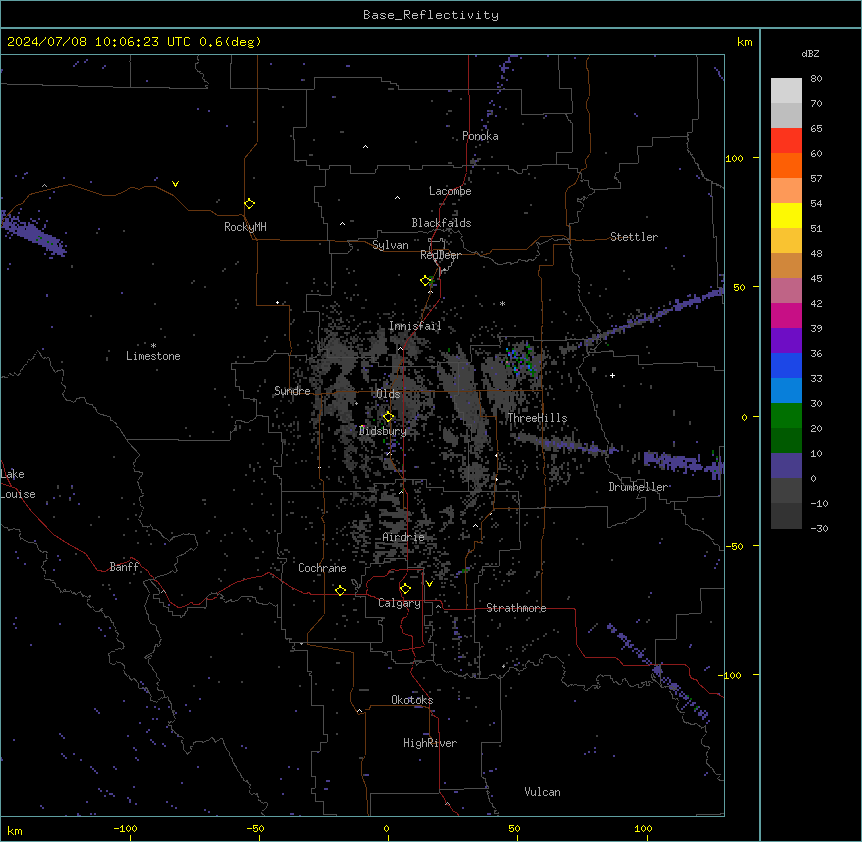The width and height of the screenshot is (862, 842).
Task: Pick the light gray 70-80 dBZ swatch
Action: [786, 91]
